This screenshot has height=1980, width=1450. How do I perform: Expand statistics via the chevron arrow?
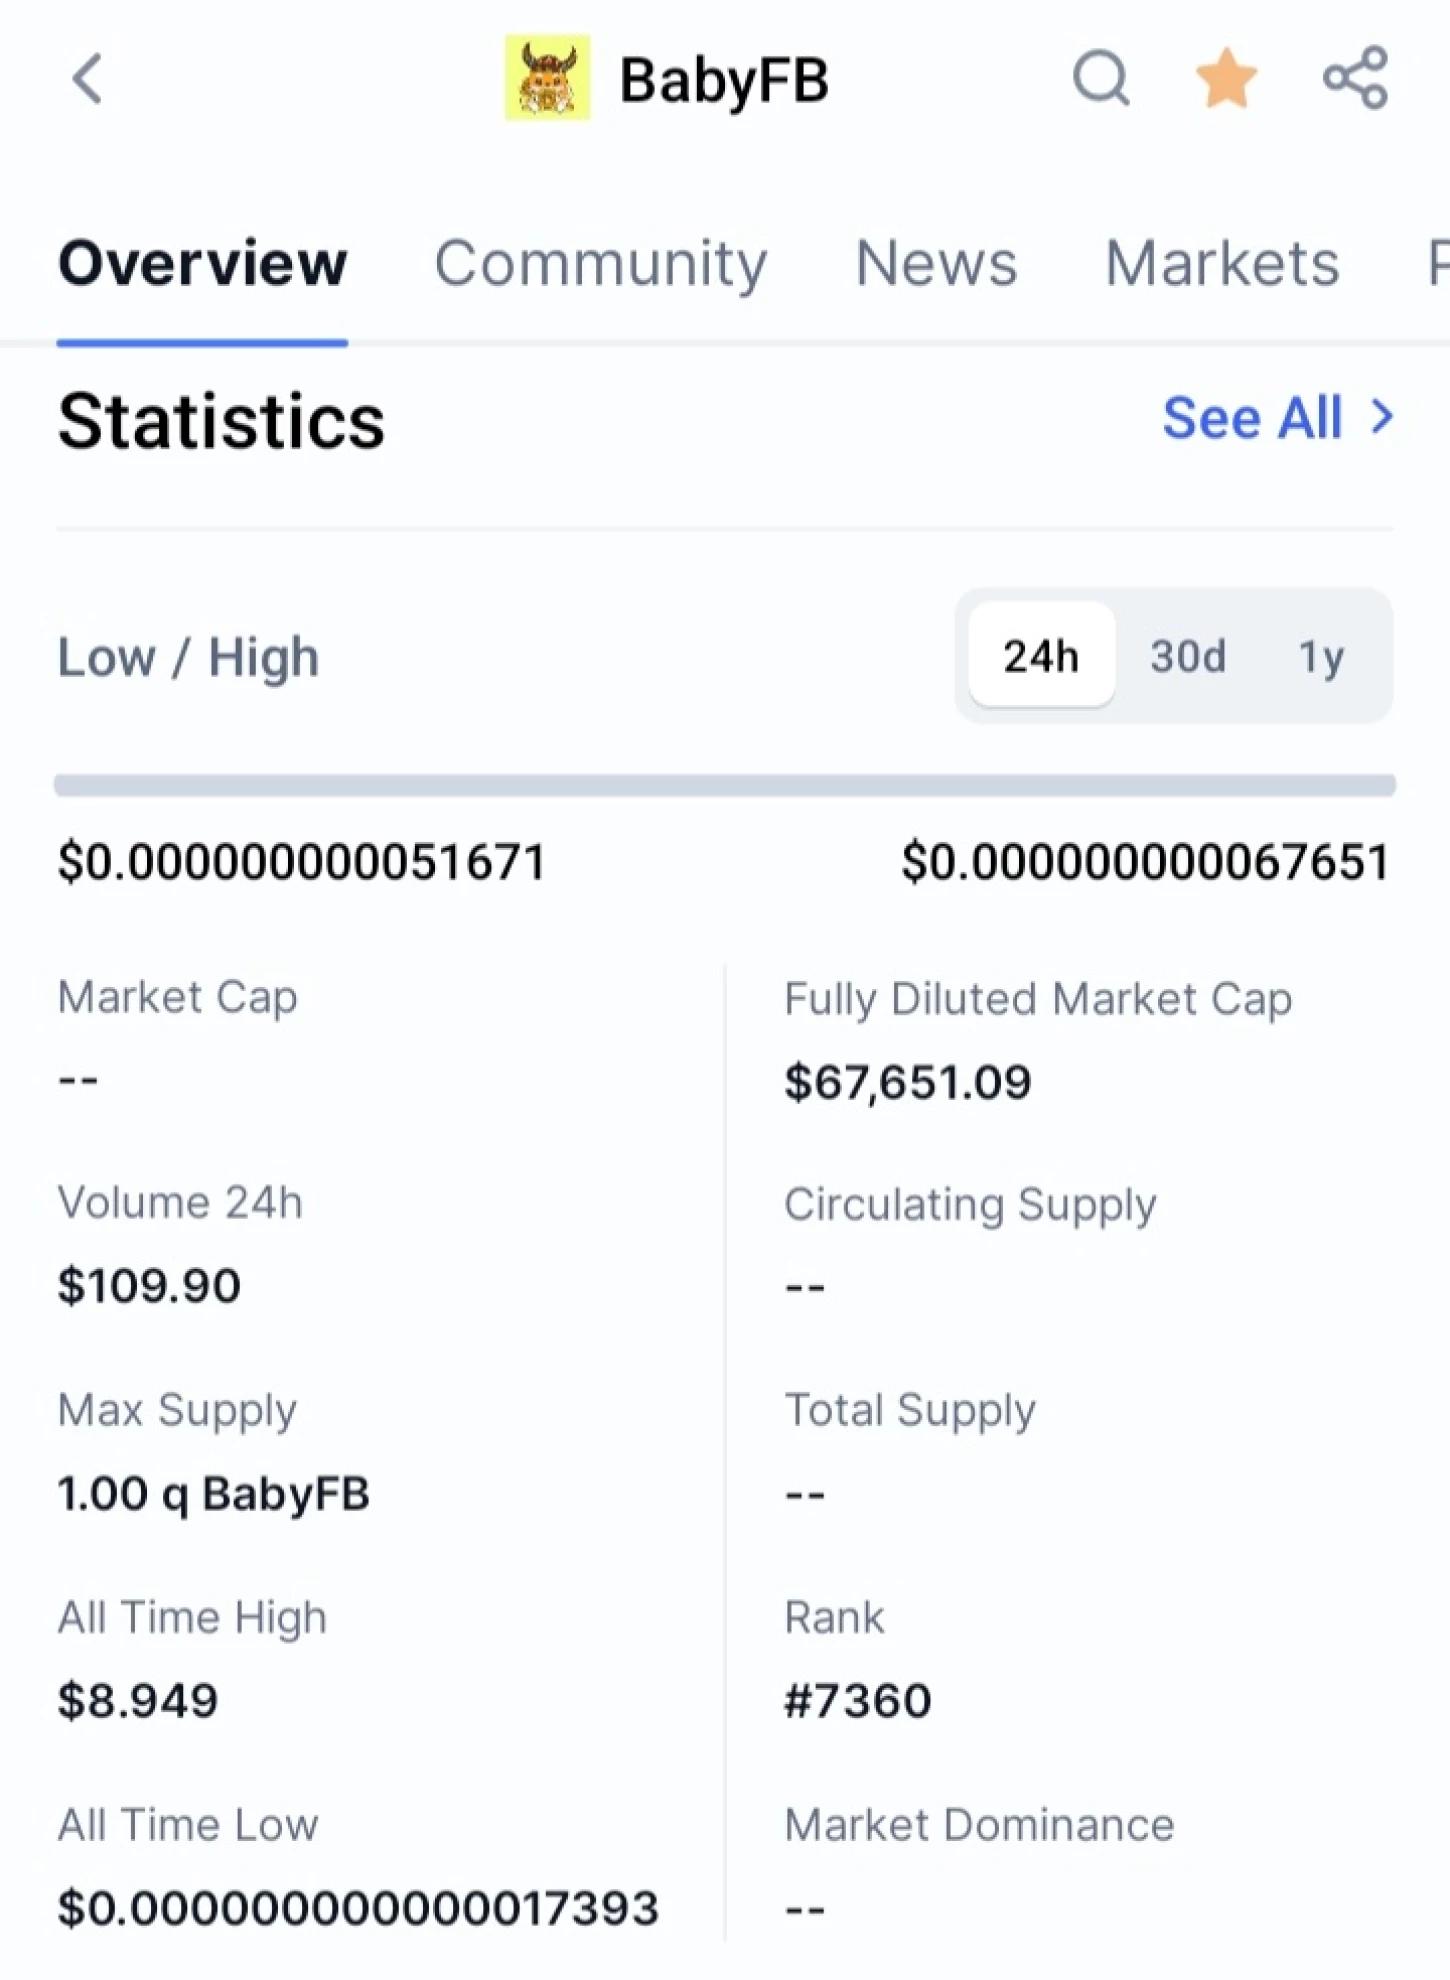point(1382,418)
